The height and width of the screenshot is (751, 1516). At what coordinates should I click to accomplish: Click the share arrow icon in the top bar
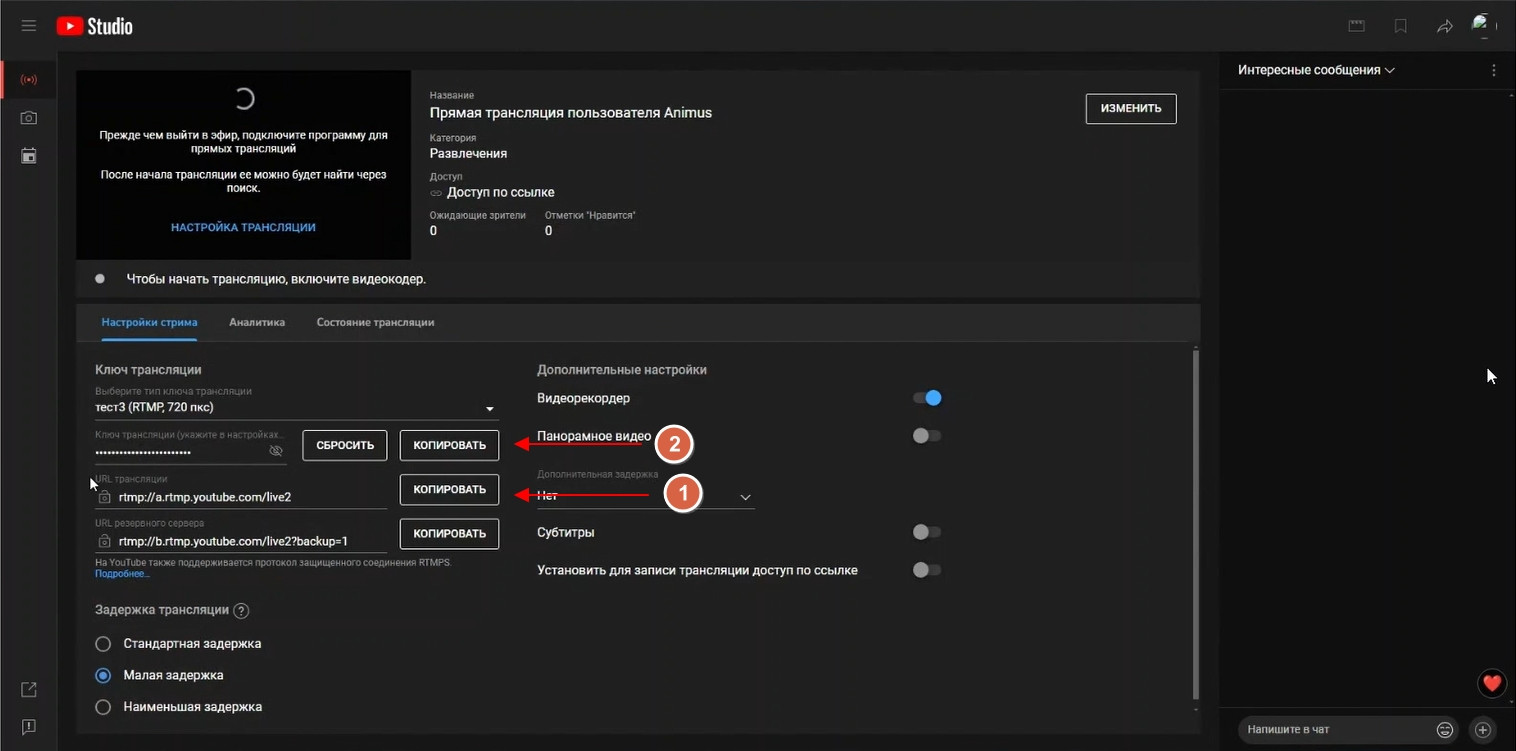pyautogui.click(x=1445, y=27)
